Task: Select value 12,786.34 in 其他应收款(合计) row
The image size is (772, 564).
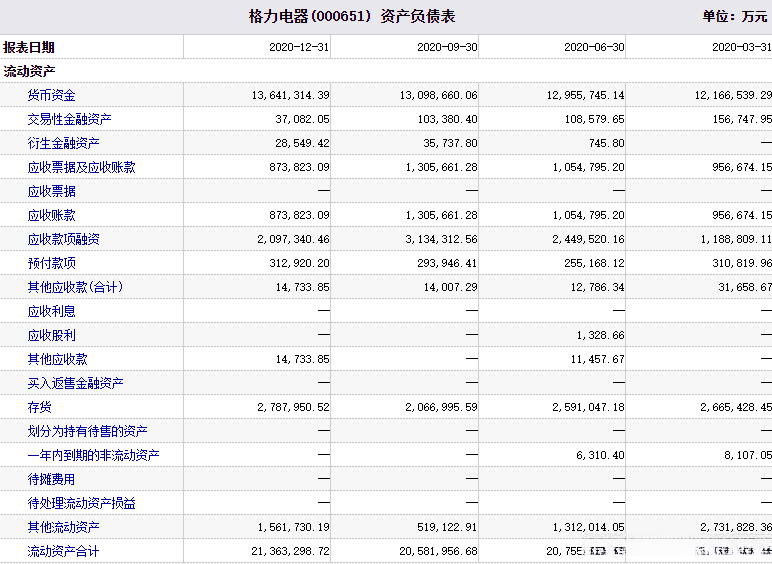Action: (598, 288)
